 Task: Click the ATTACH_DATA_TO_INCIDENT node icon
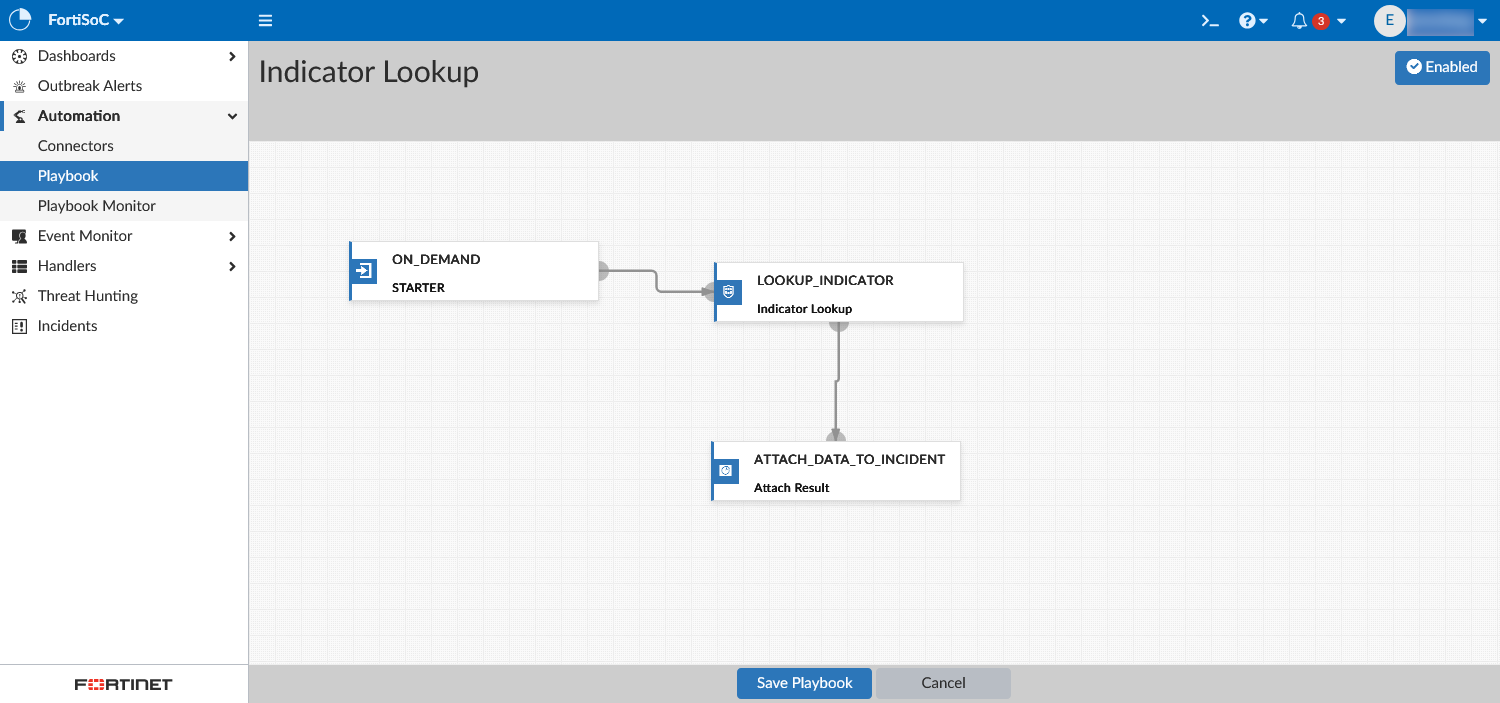click(726, 471)
